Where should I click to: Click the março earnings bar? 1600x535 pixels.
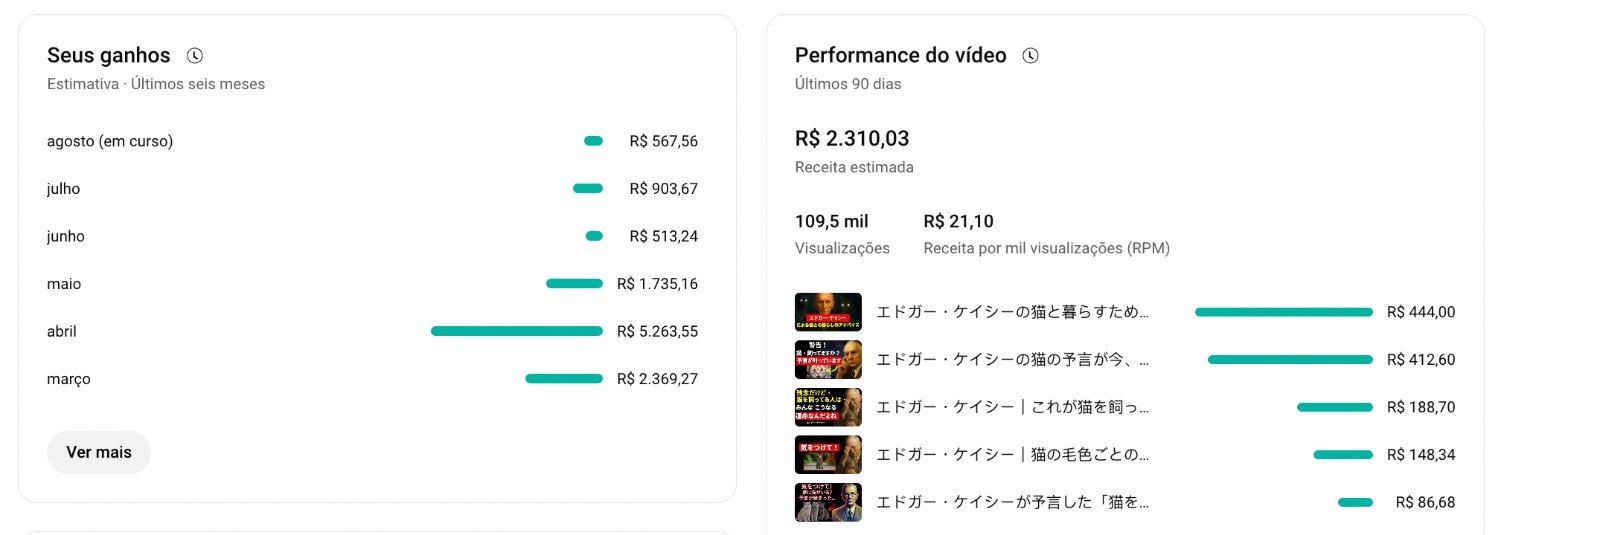pyautogui.click(x=564, y=379)
